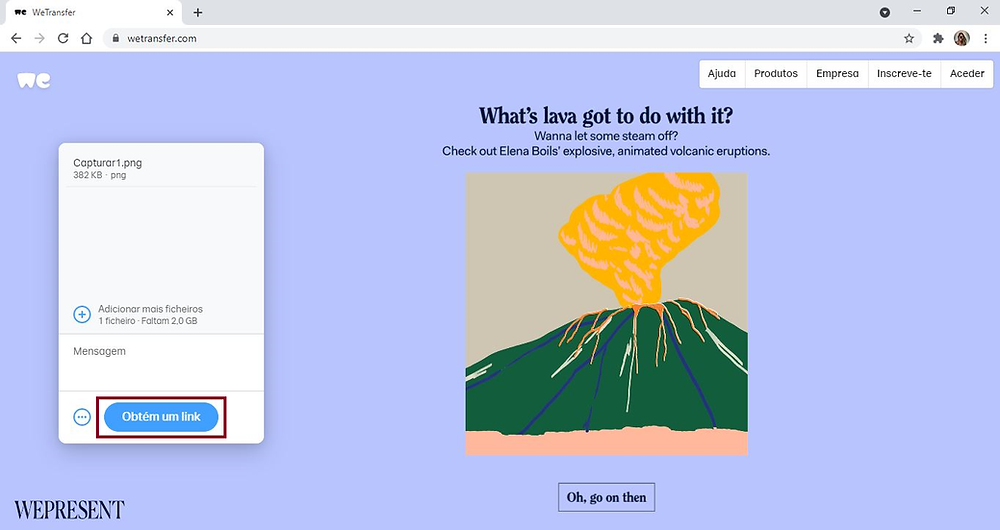Click the Adicionar mais ficheiros label

(x=151, y=309)
